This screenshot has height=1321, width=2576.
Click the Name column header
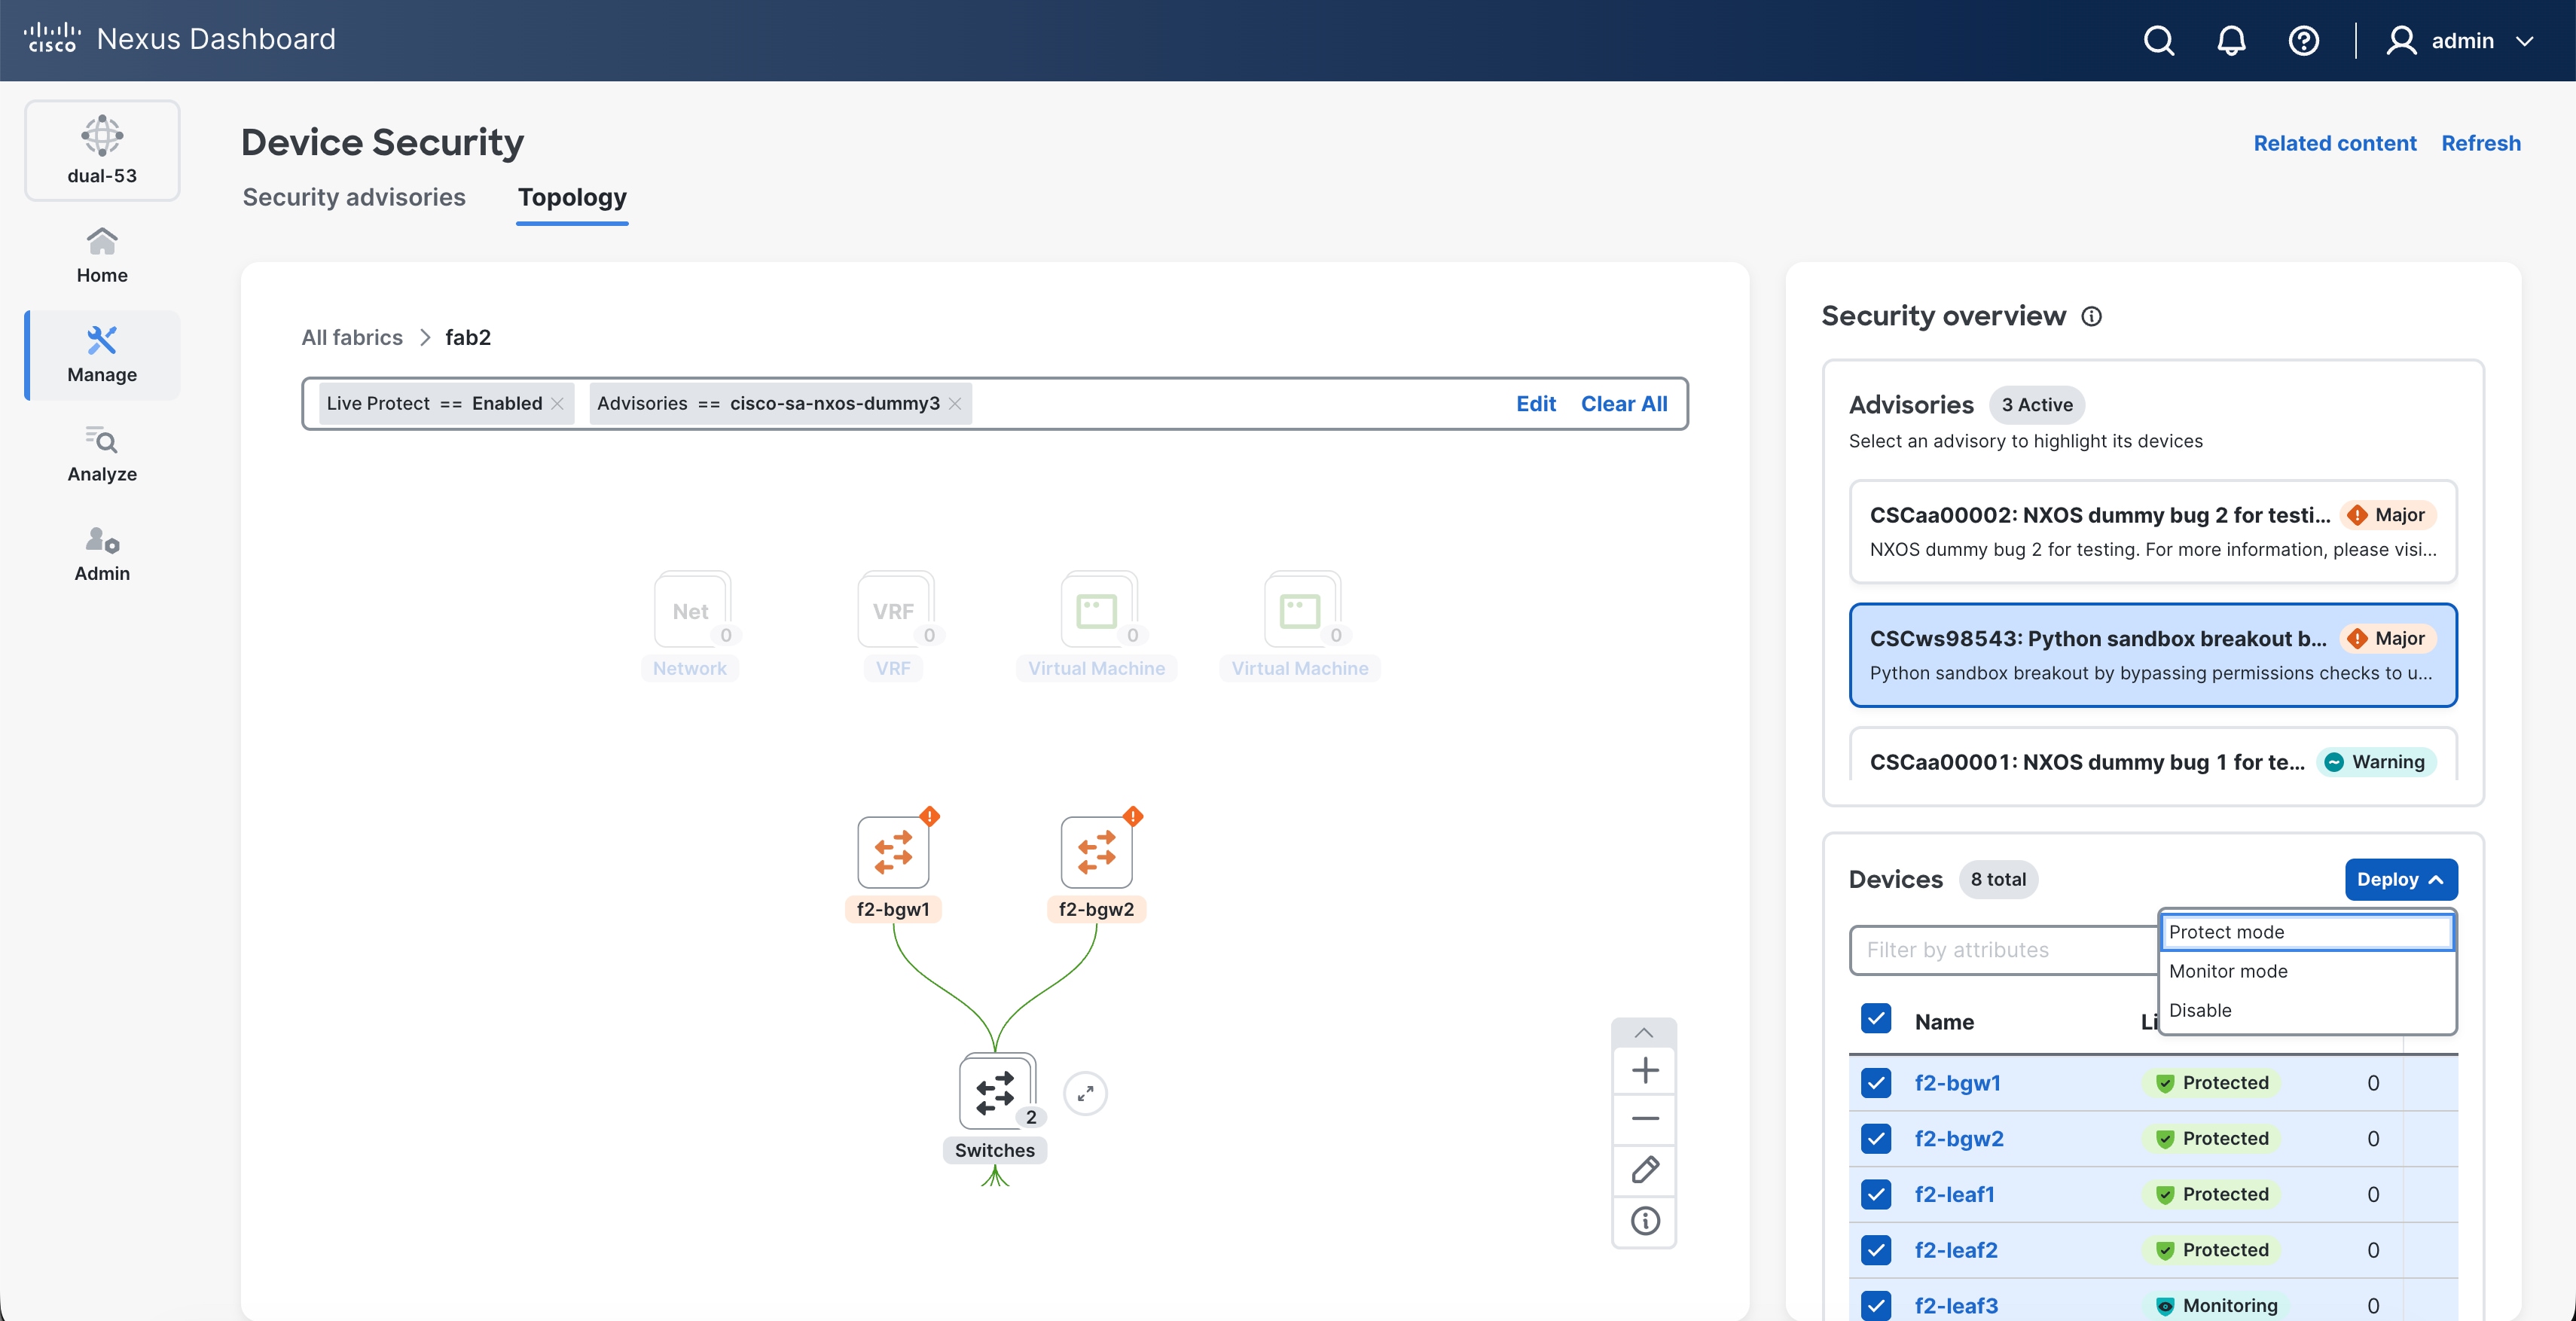(x=1944, y=1022)
